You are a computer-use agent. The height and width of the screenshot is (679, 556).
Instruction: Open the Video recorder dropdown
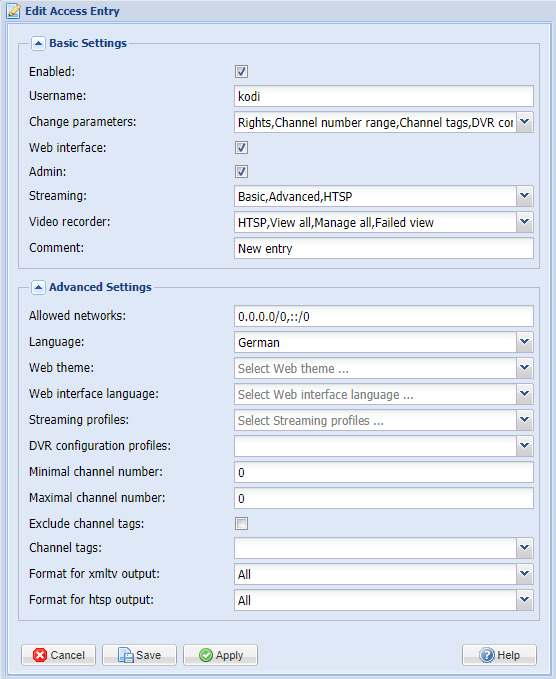tap(524, 222)
